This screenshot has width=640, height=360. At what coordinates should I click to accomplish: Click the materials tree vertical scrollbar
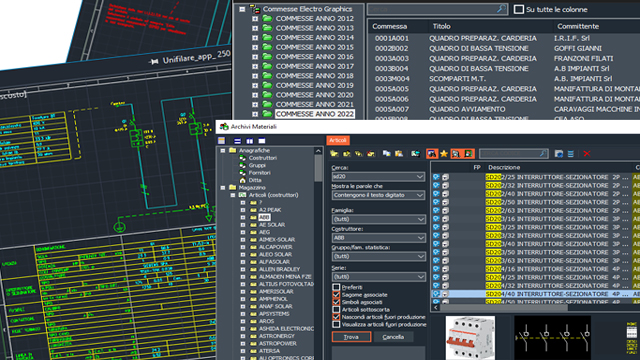[318, 168]
